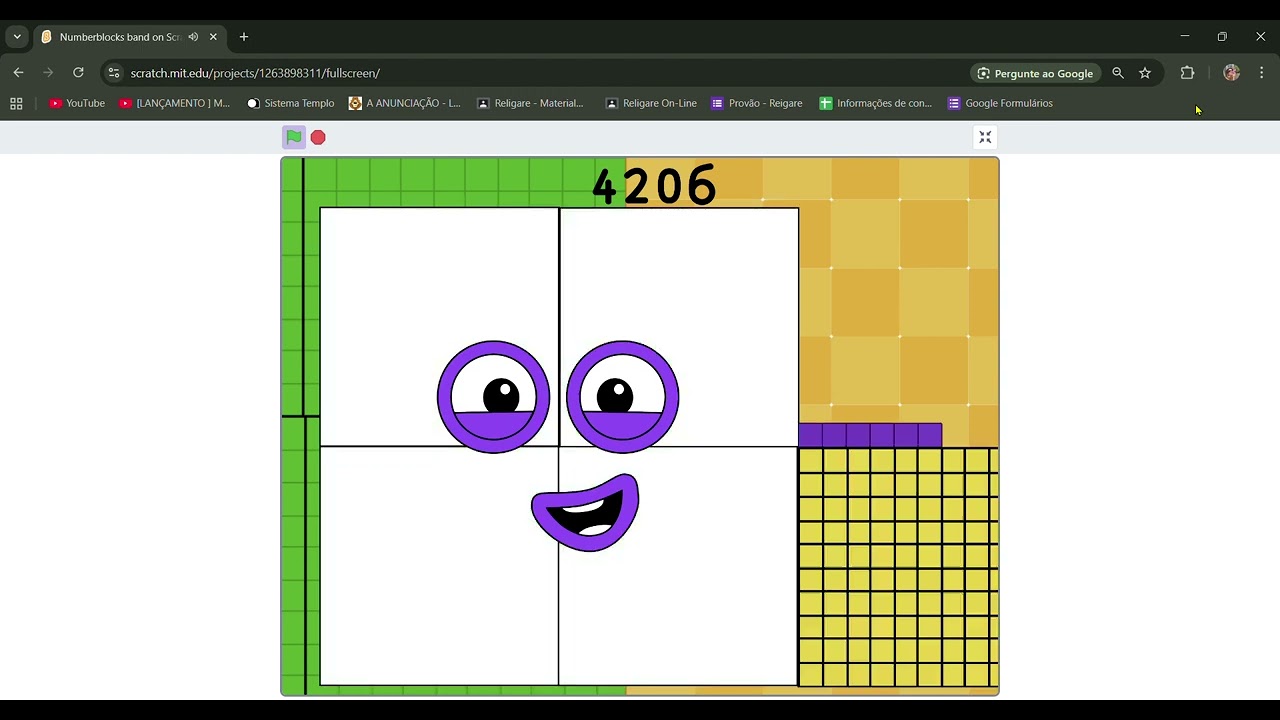
Task: Open a new browser tab
Action: pyautogui.click(x=244, y=37)
